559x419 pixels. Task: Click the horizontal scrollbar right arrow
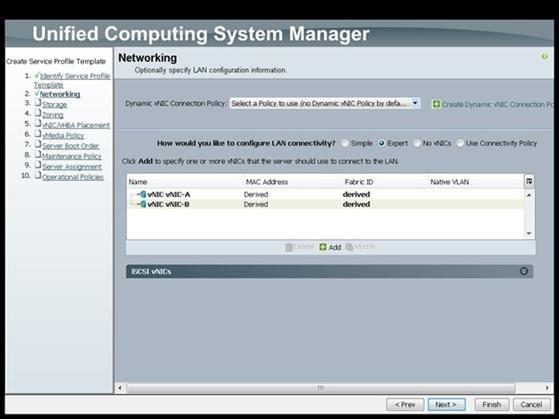click(547, 388)
